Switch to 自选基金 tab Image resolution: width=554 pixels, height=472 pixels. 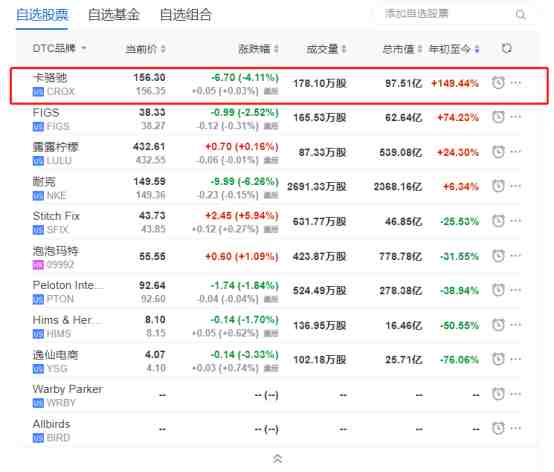(114, 15)
